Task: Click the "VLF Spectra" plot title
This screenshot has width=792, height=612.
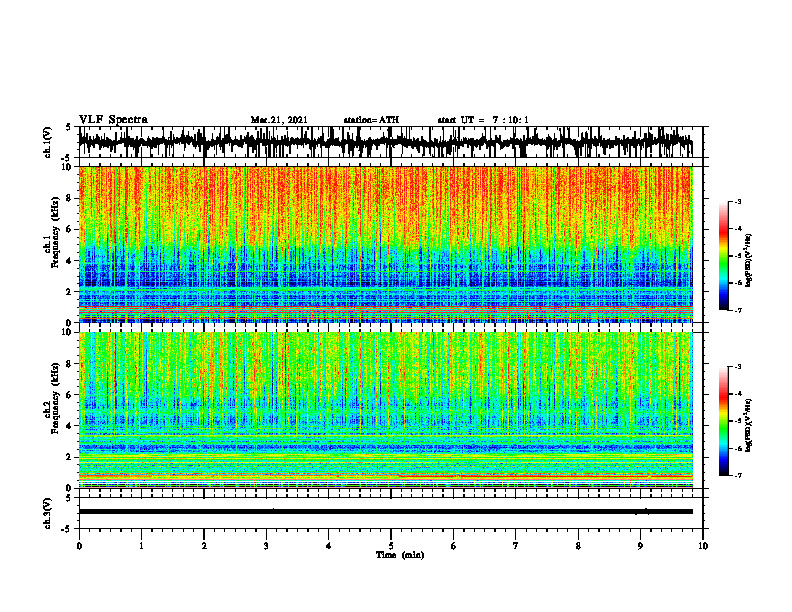Action: tap(113, 120)
